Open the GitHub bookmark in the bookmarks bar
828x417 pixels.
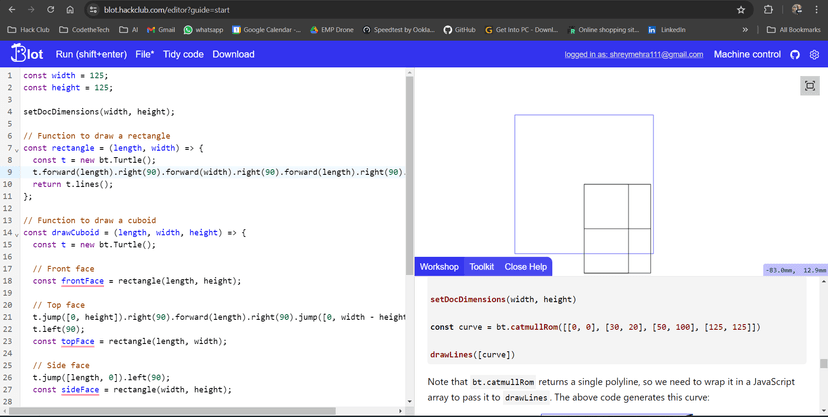click(459, 30)
